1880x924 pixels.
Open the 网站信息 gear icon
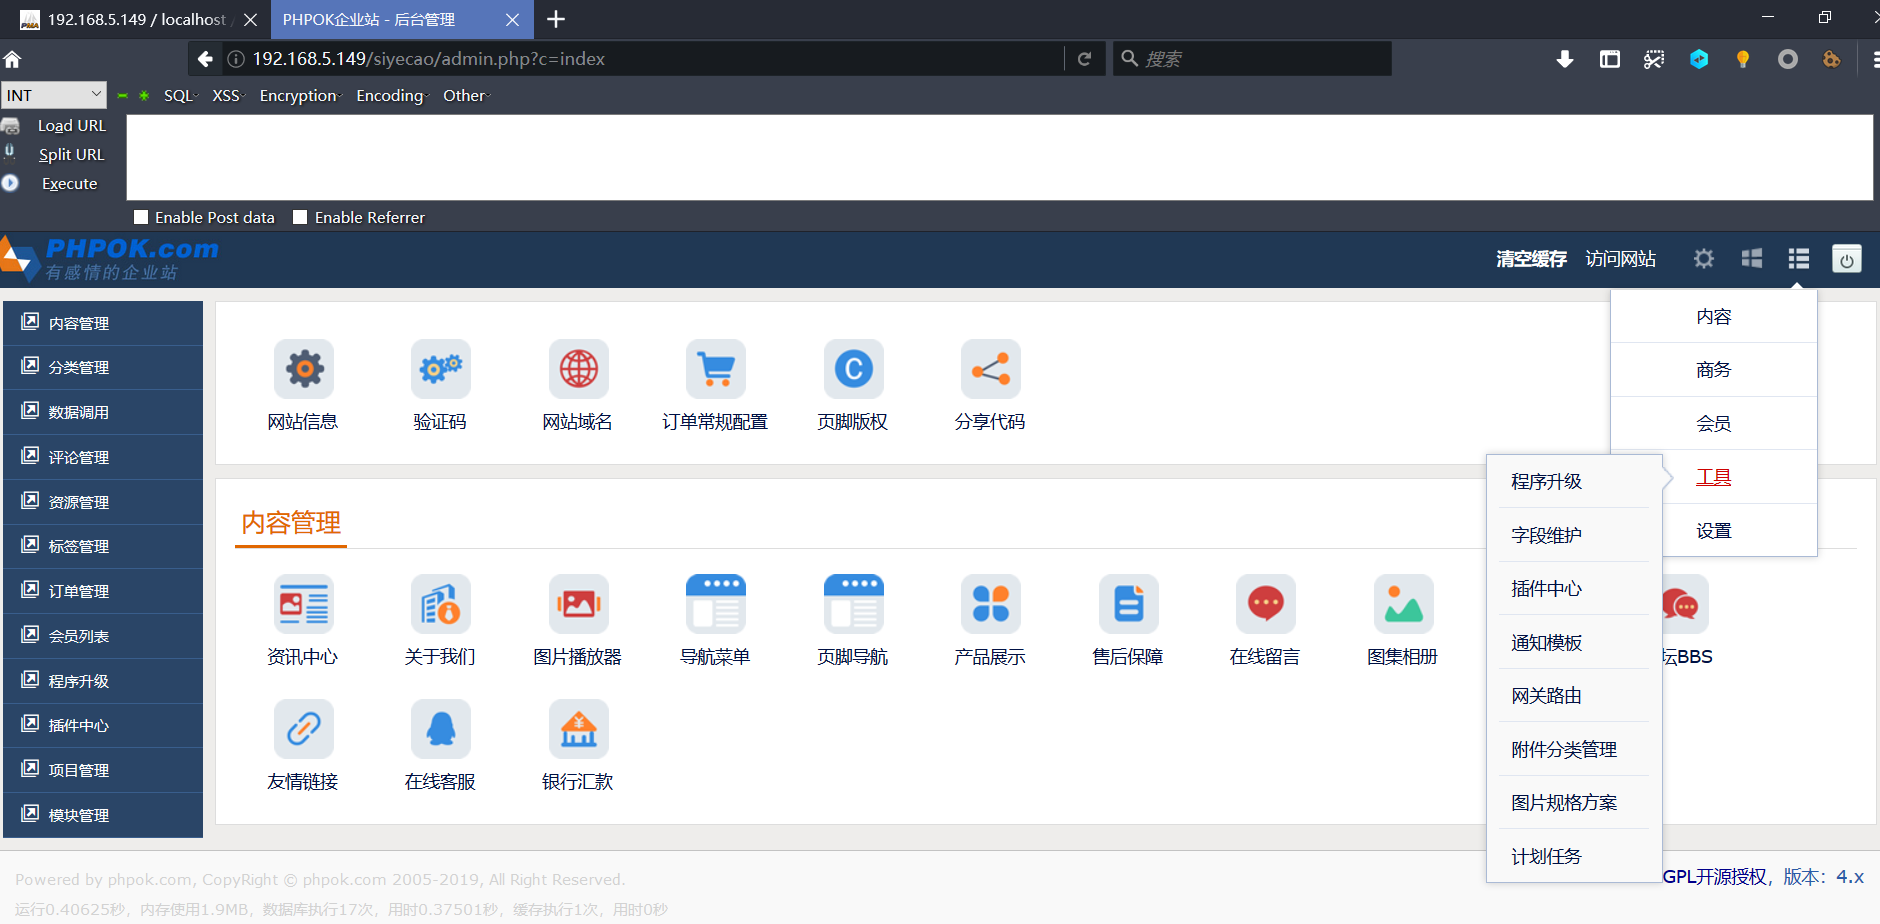click(x=304, y=369)
